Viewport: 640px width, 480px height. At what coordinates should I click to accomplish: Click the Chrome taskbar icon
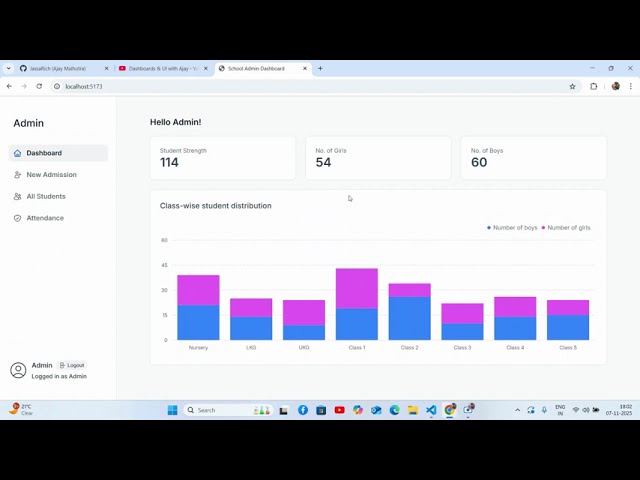pyautogui.click(x=450, y=409)
